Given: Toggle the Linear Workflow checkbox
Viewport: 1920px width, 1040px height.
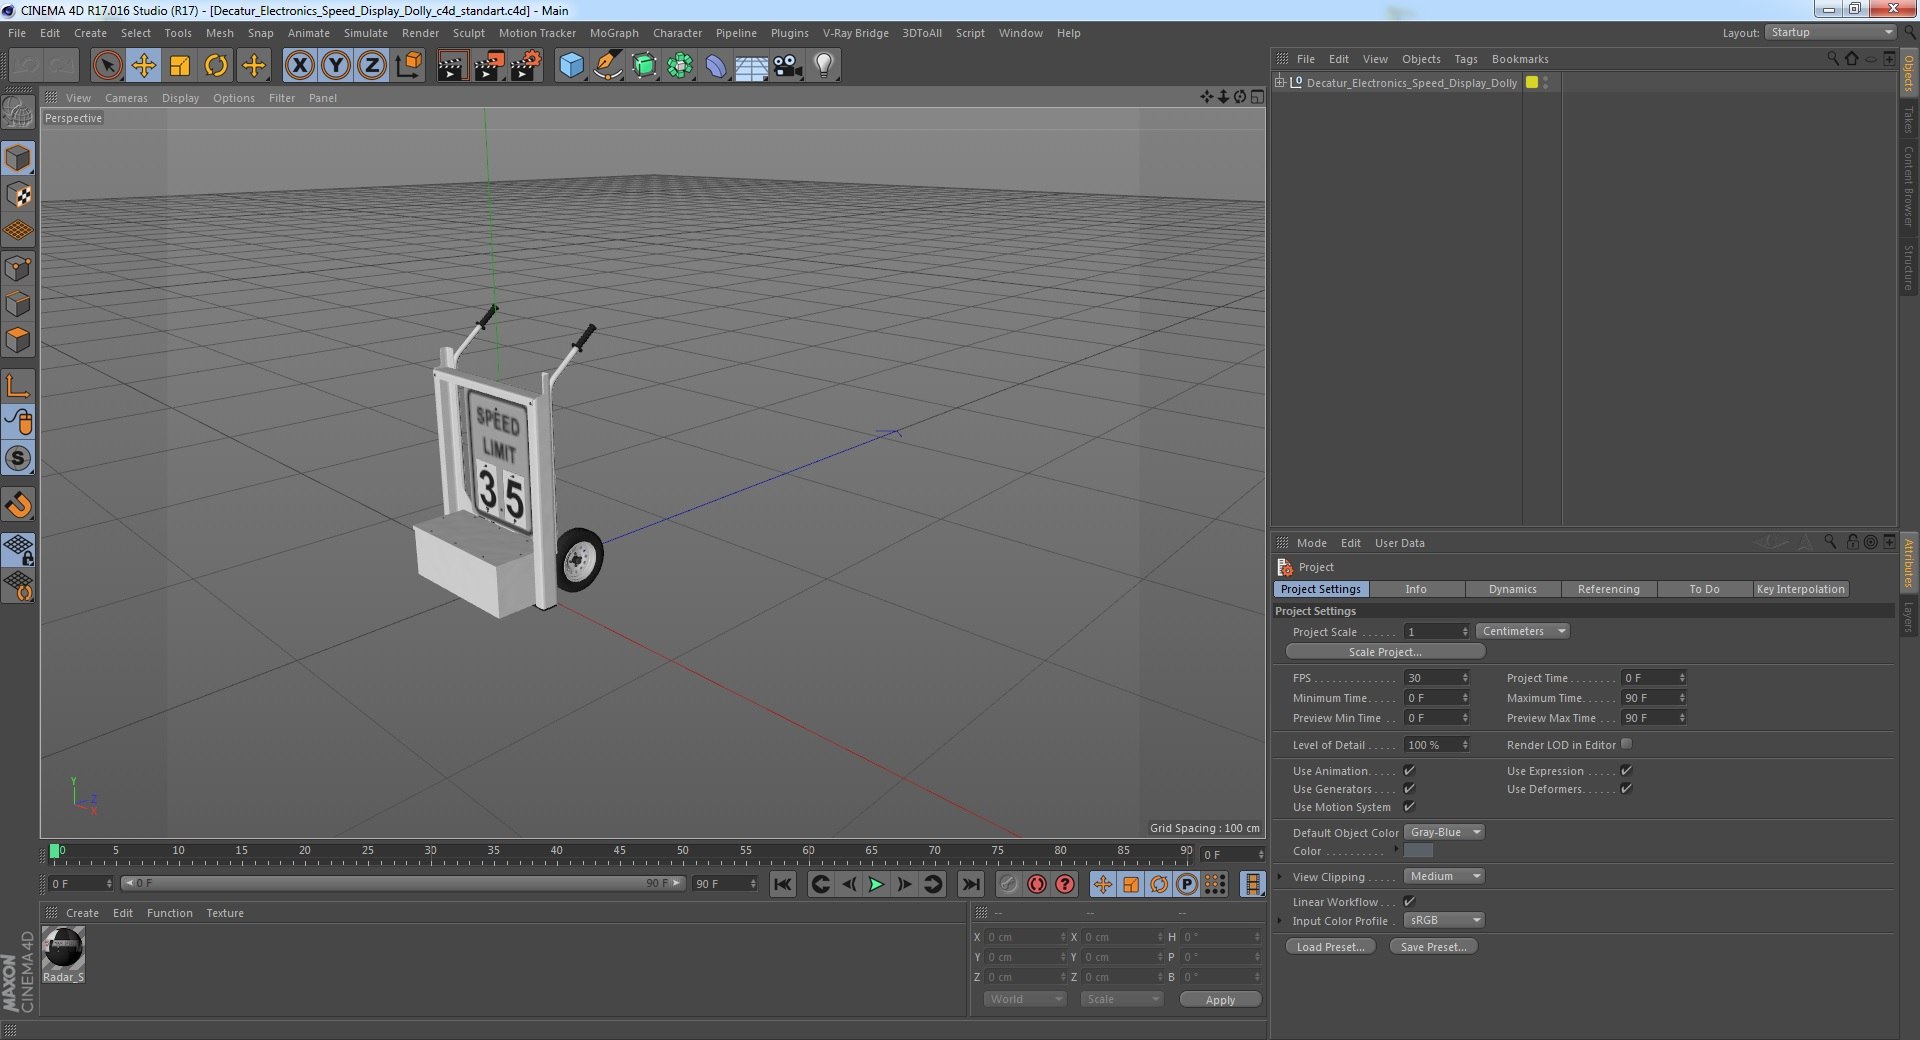Looking at the screenshot, I should click(1409, 902).
